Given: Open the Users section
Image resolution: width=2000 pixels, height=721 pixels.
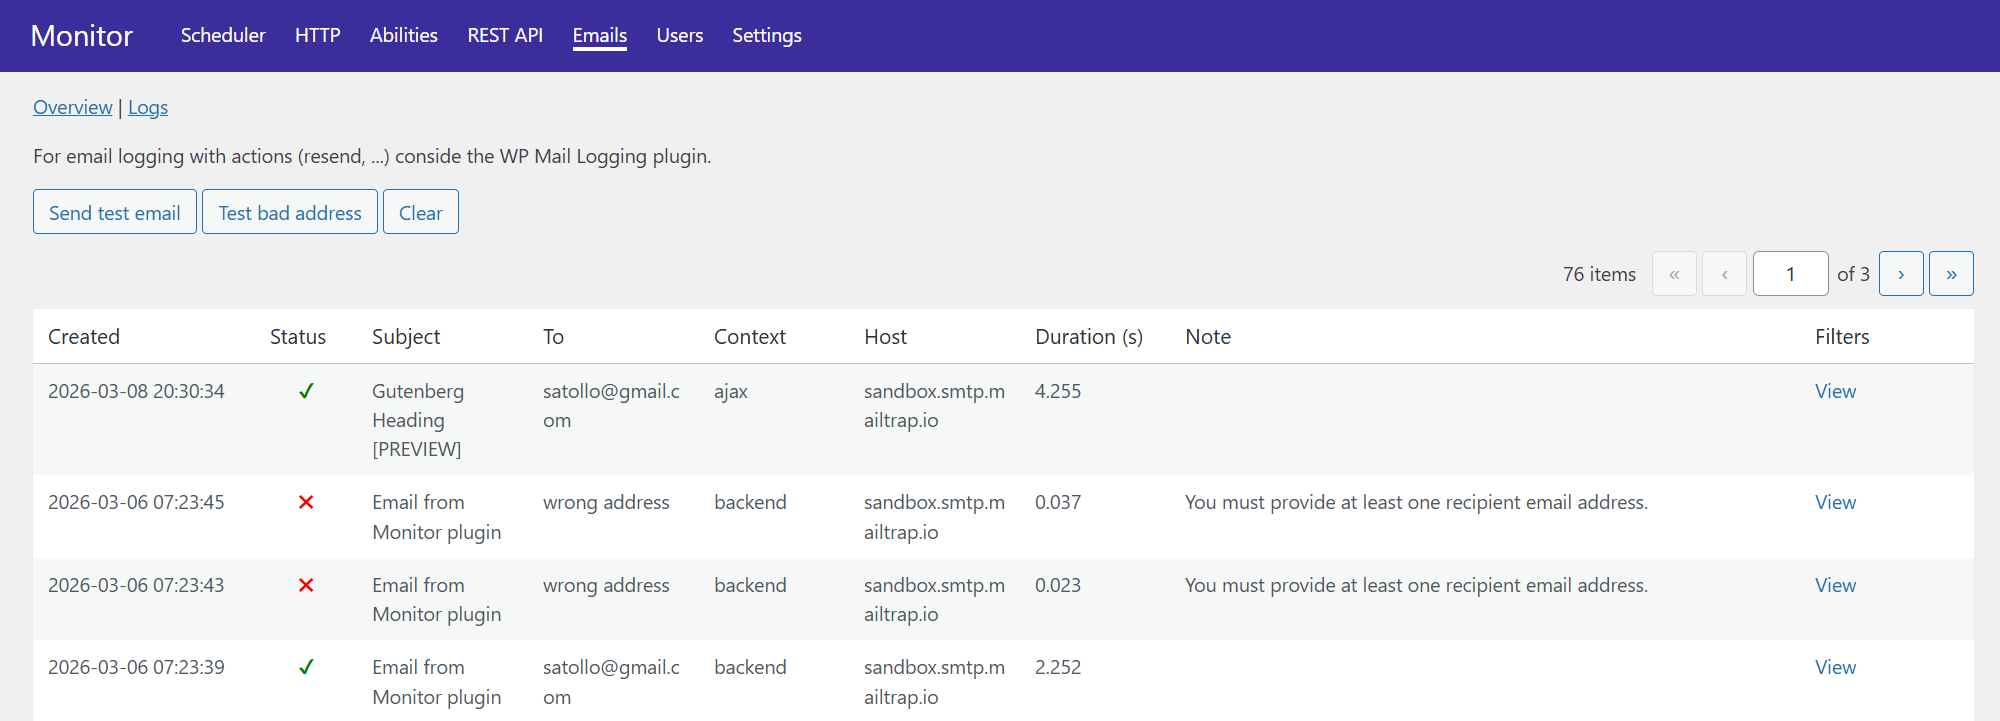Looking at the screenshot, I should click(679, 35).
